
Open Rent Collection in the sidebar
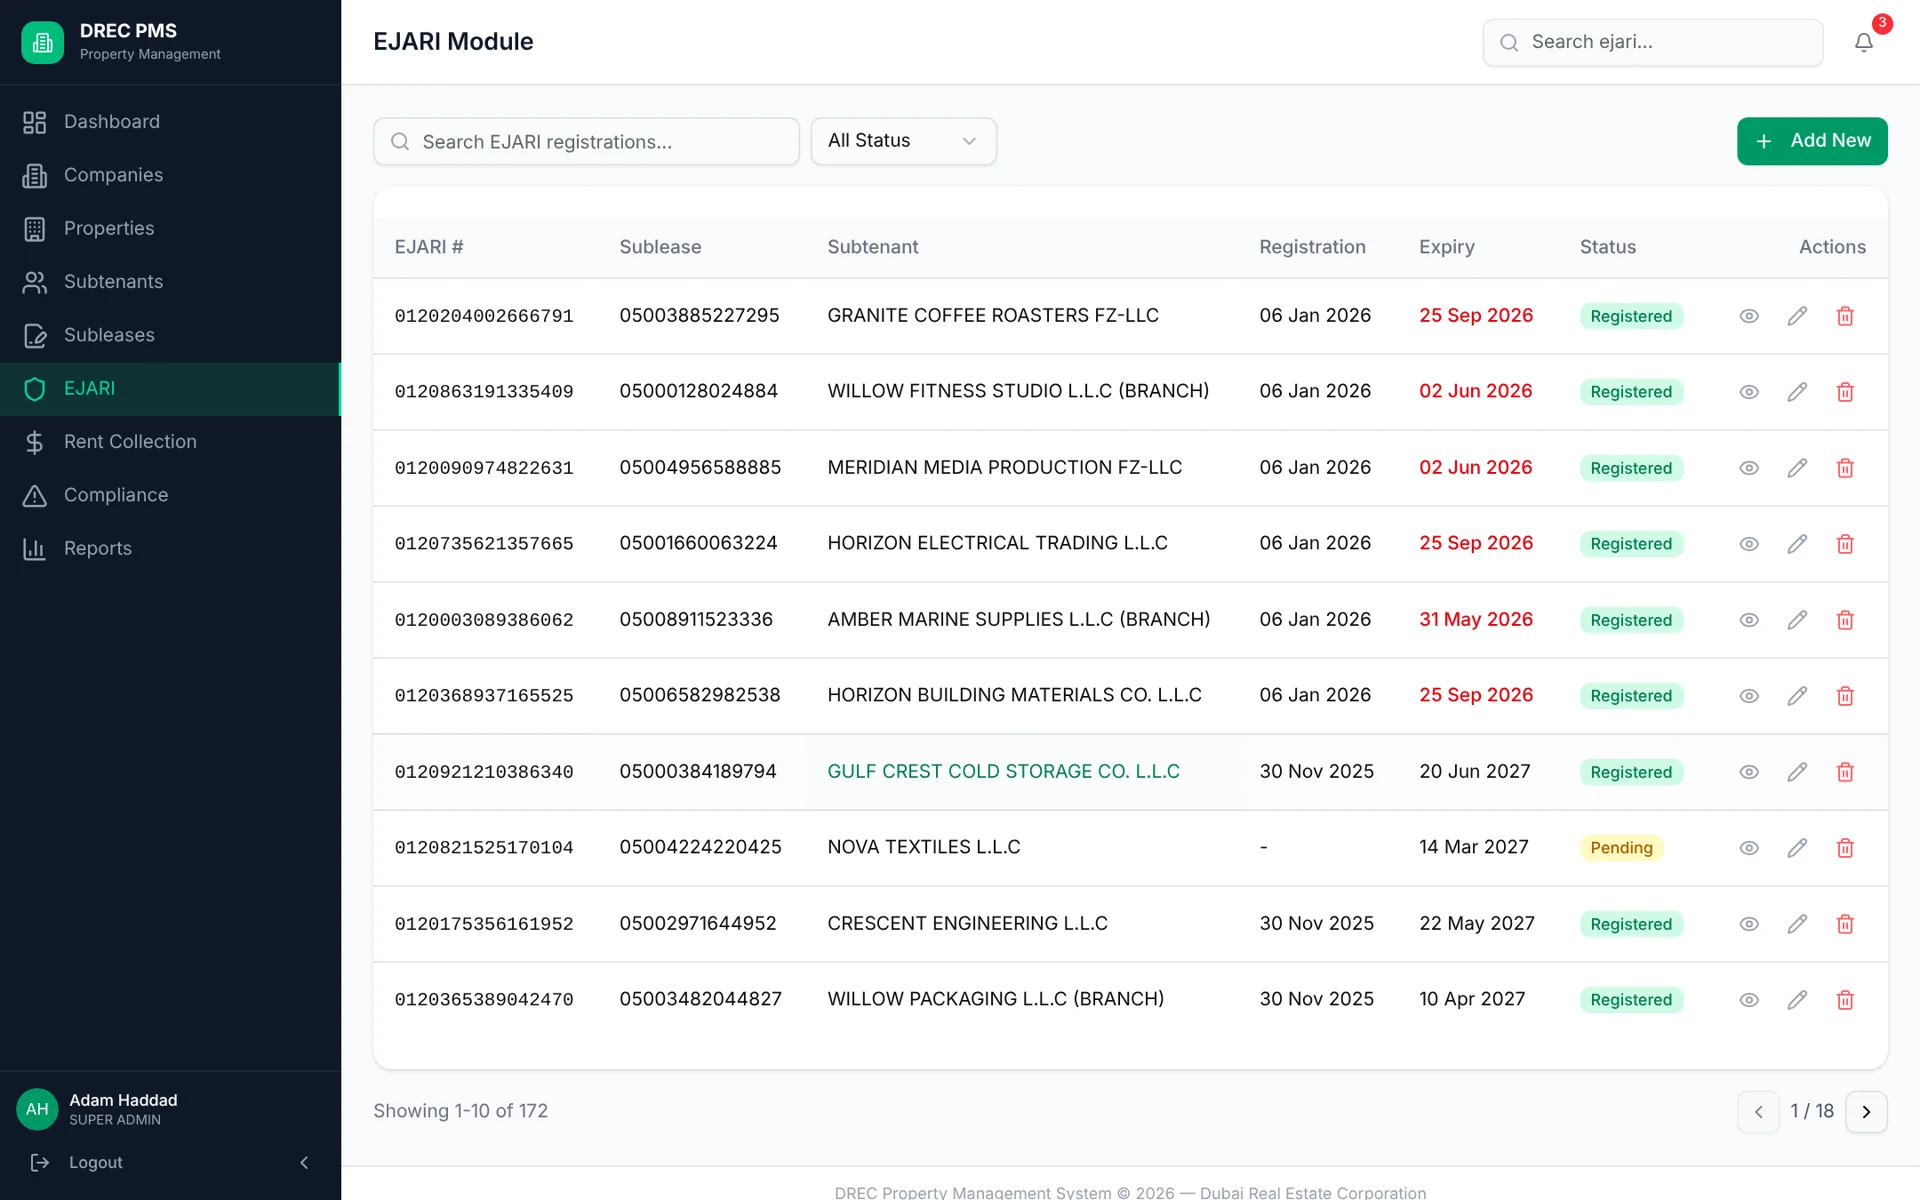pyautogui.click(x=170, y=442)
